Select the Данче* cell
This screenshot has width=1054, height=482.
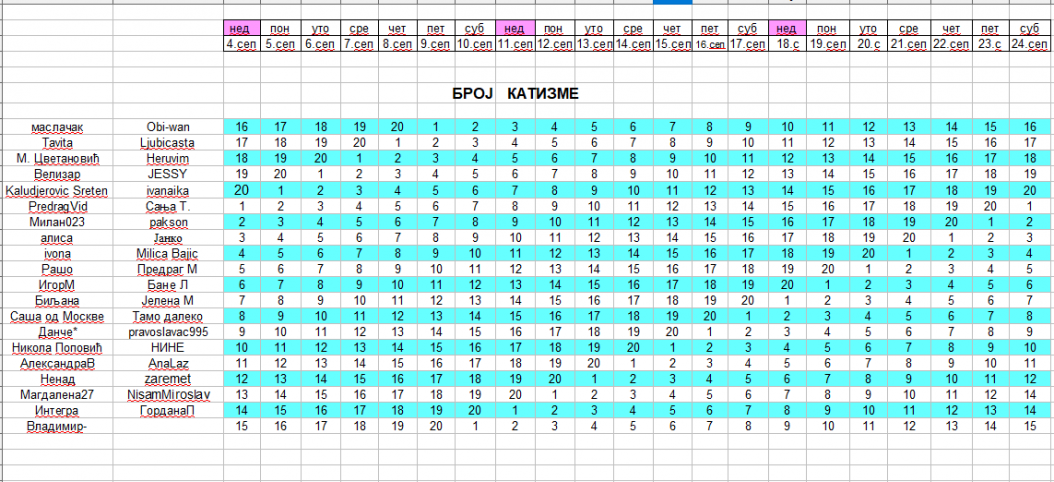click(x=57, y=332)
